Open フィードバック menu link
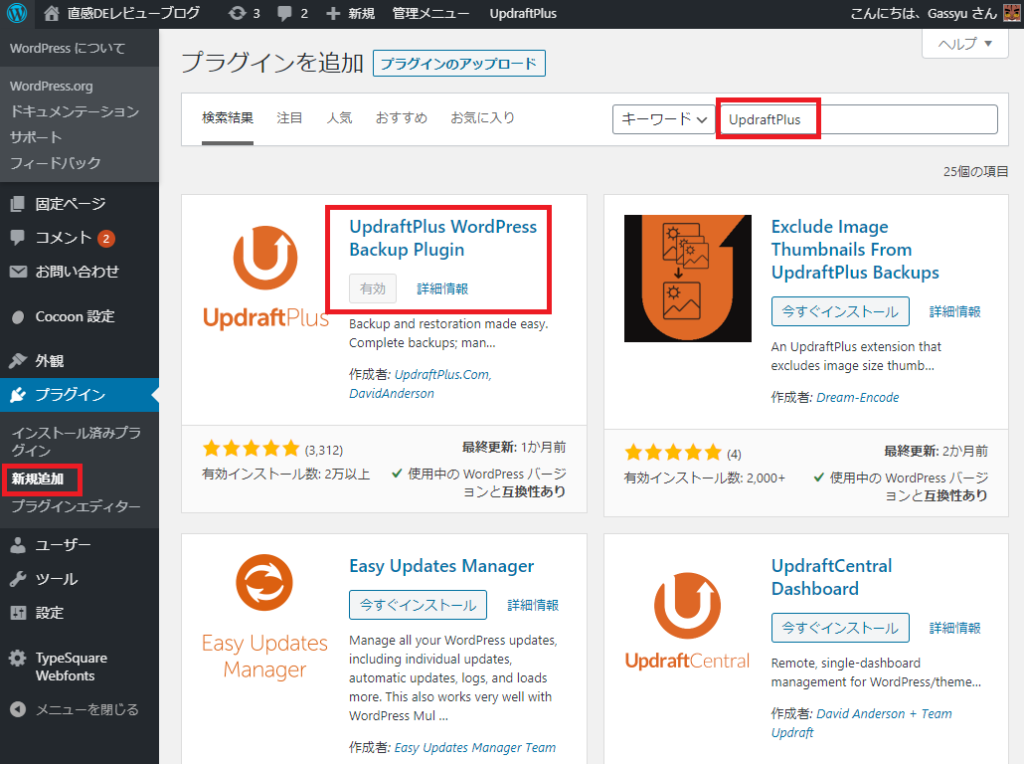The width and height of the screenshot is (1024, 764). 56,163
